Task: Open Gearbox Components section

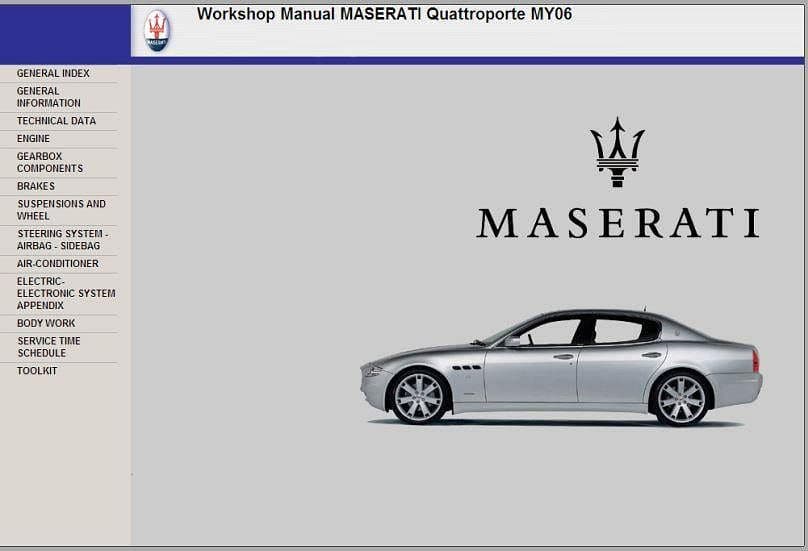Action: coord(49,162)
